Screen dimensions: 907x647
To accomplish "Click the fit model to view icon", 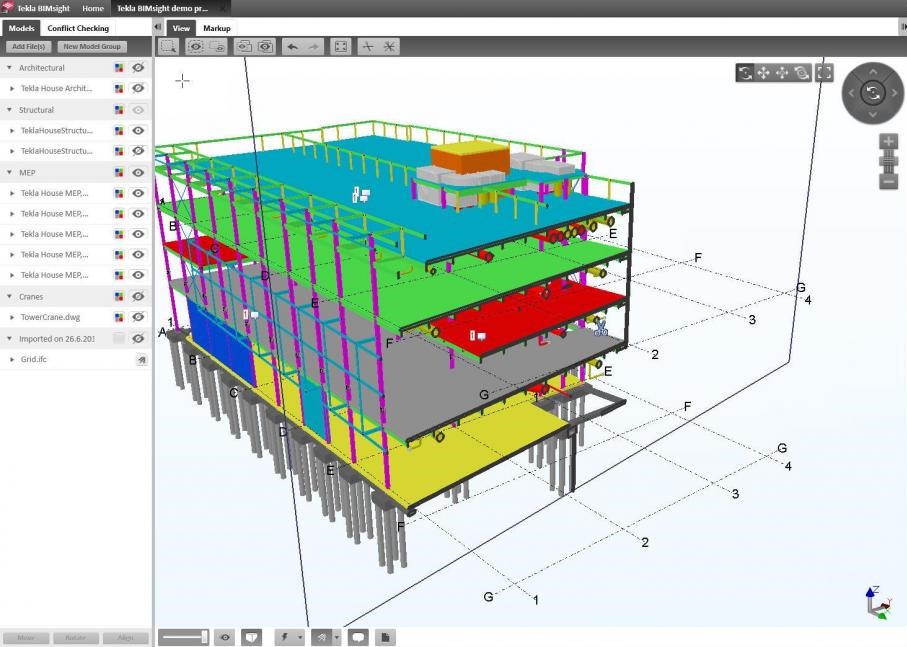I will click(341, 47).
